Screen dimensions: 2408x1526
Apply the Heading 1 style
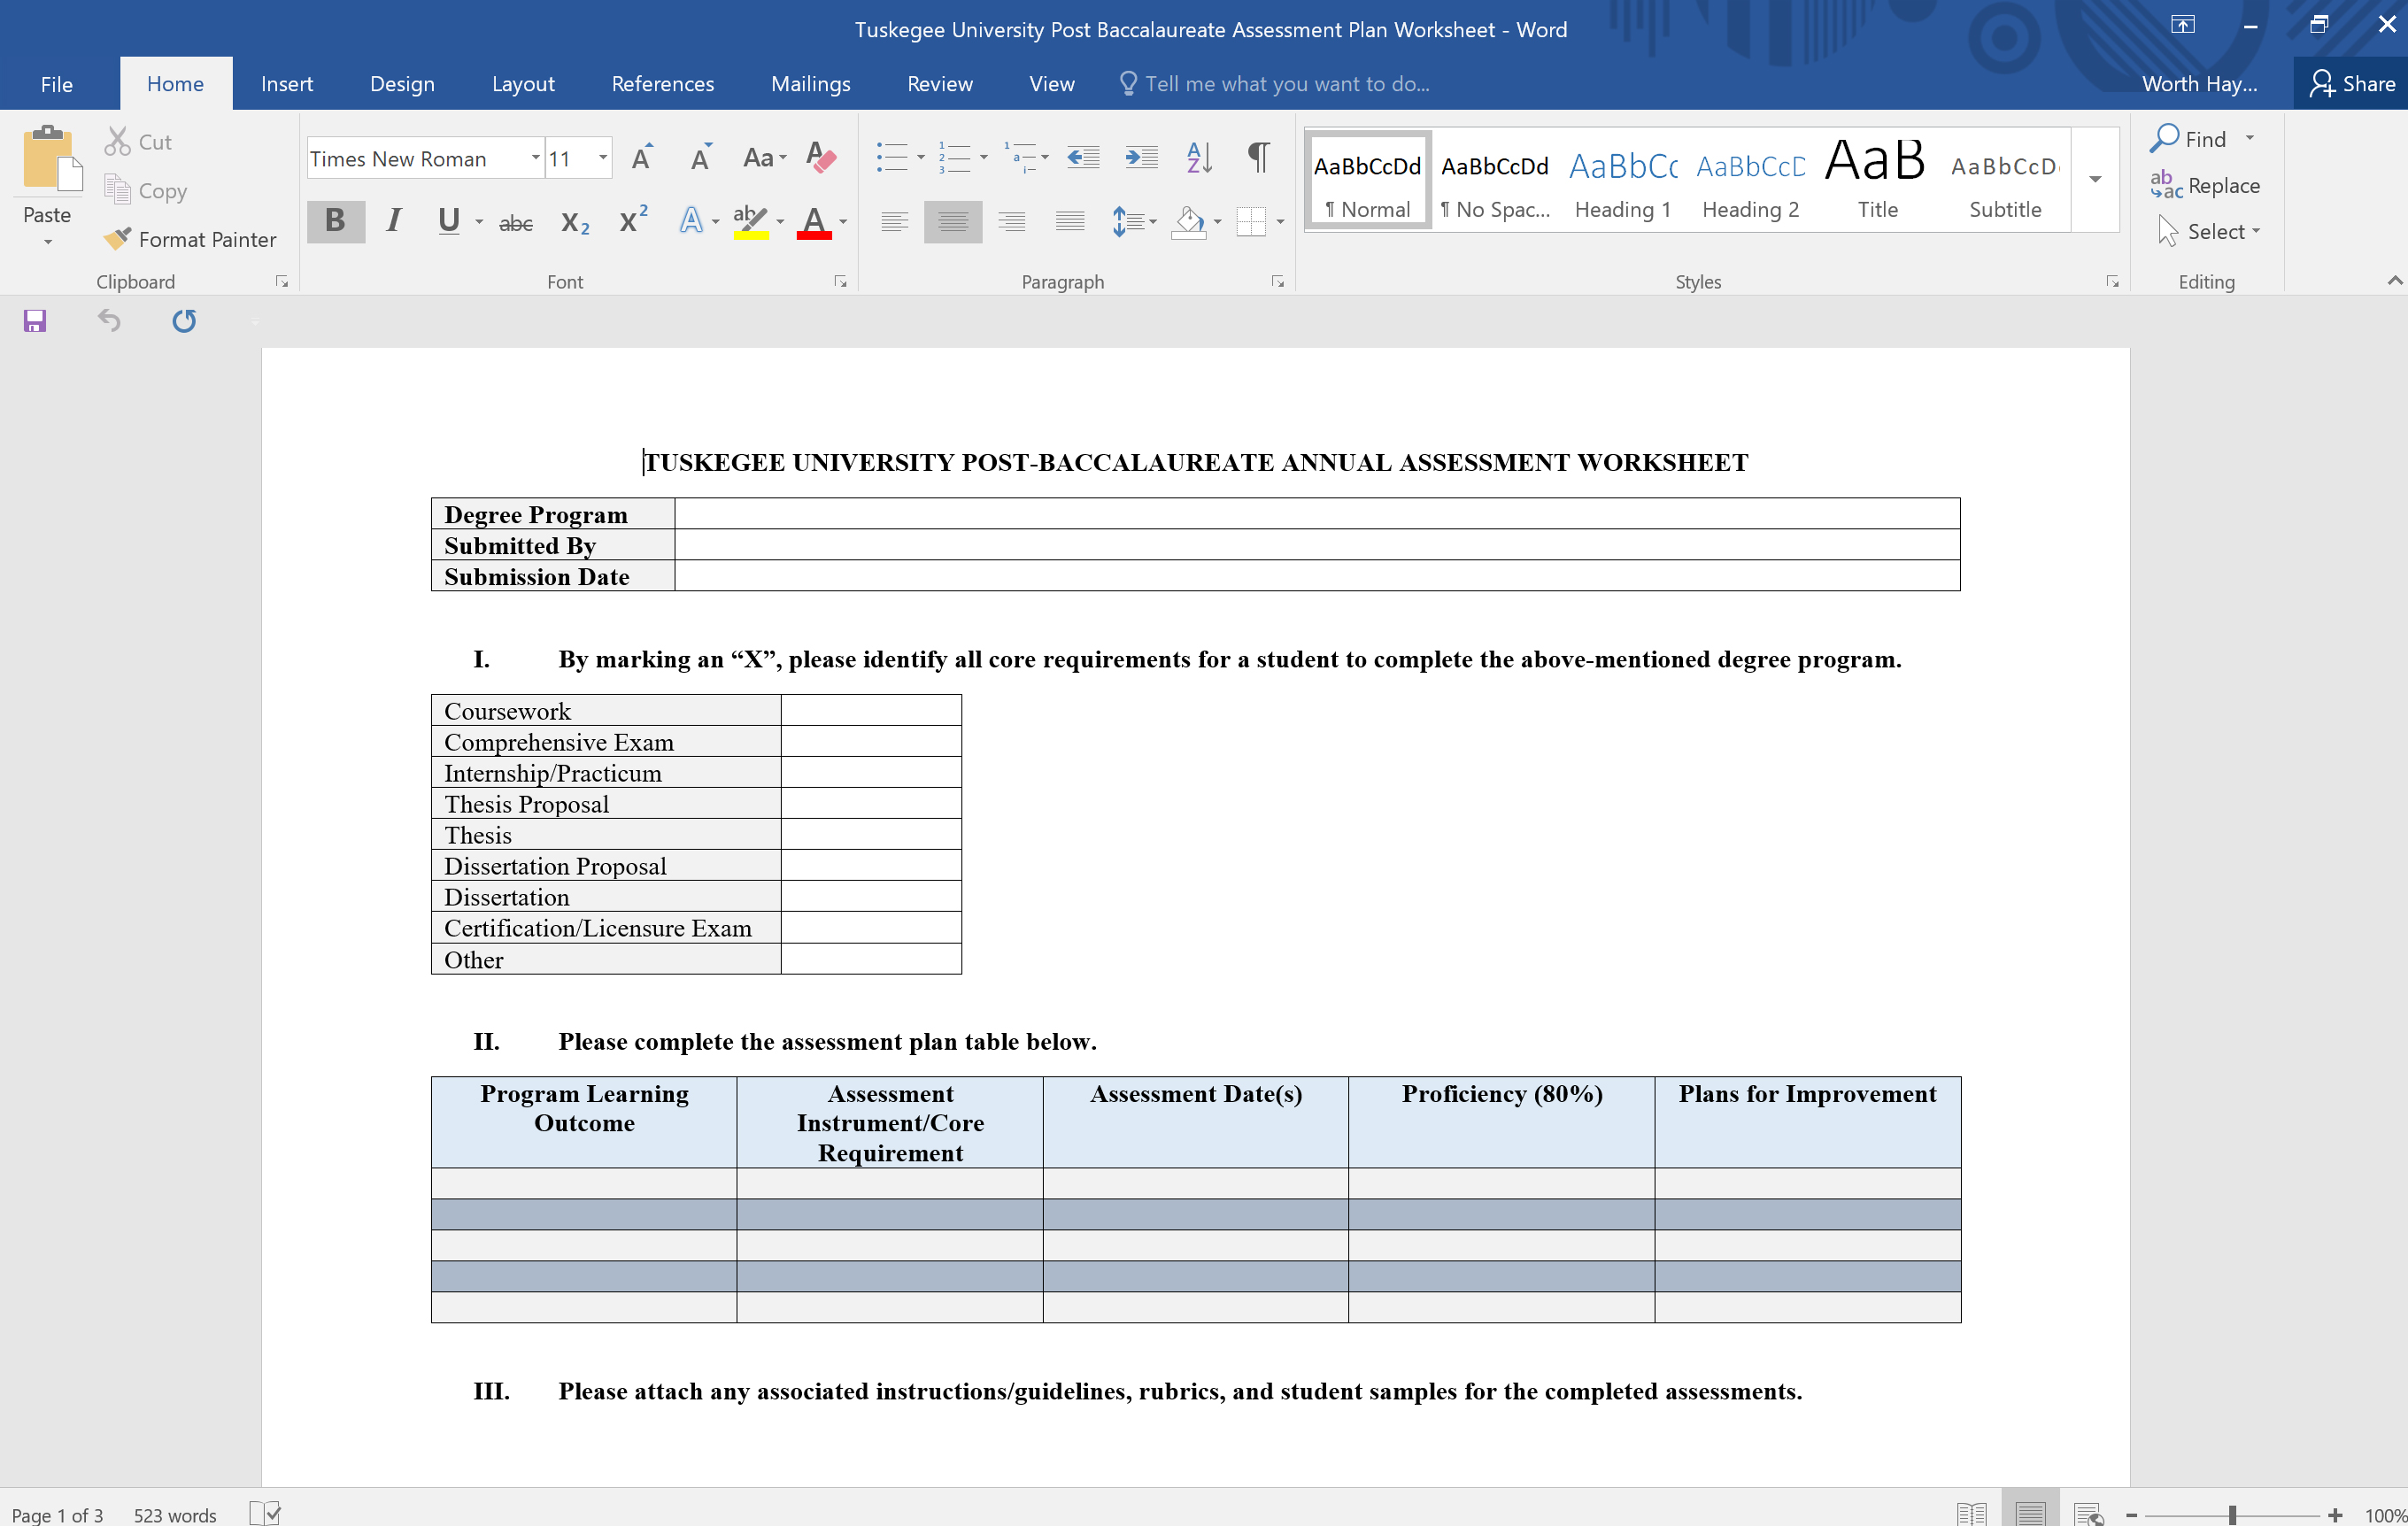[1622, 178]
